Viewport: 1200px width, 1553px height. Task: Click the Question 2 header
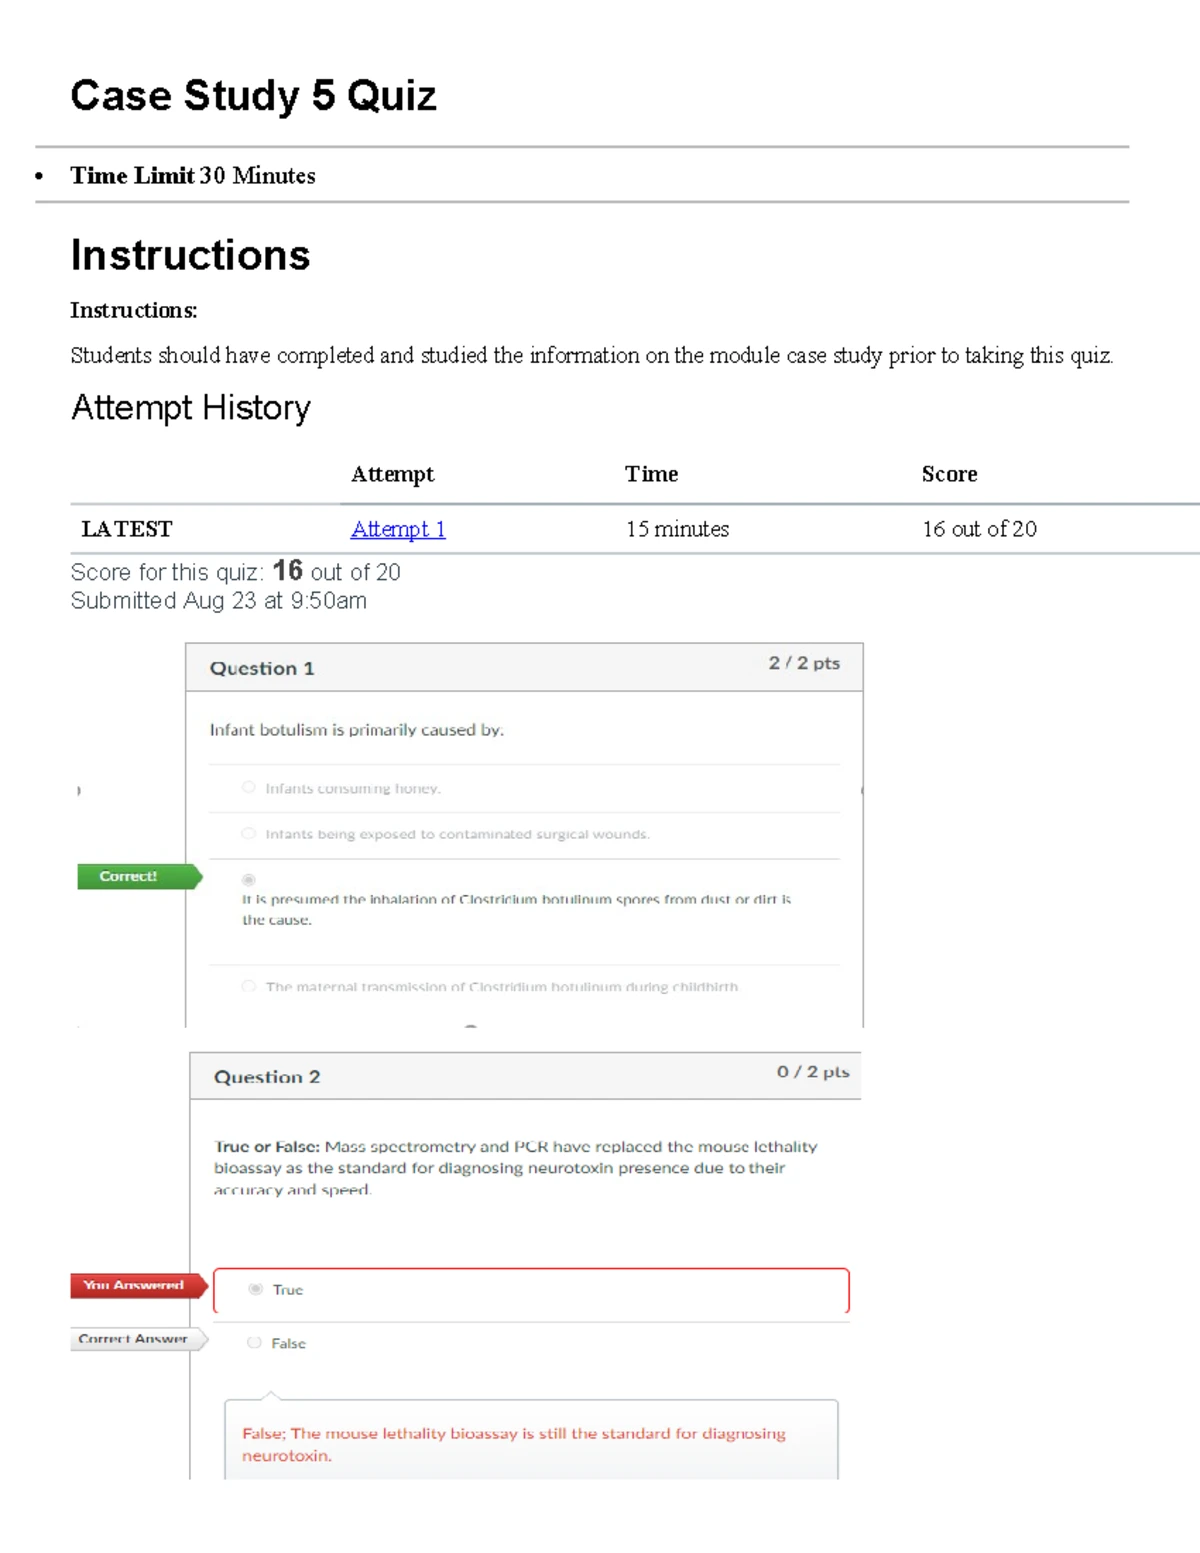click(x=267, y=1077)
